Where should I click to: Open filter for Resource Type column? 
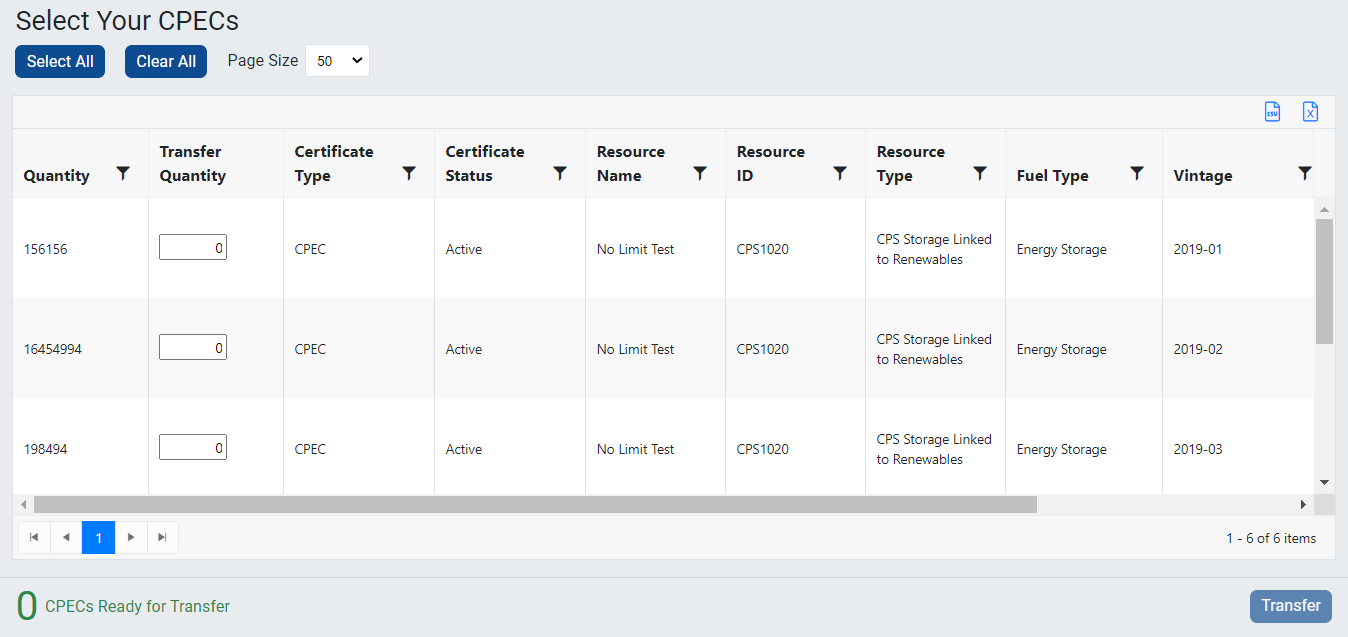point(980,174)
